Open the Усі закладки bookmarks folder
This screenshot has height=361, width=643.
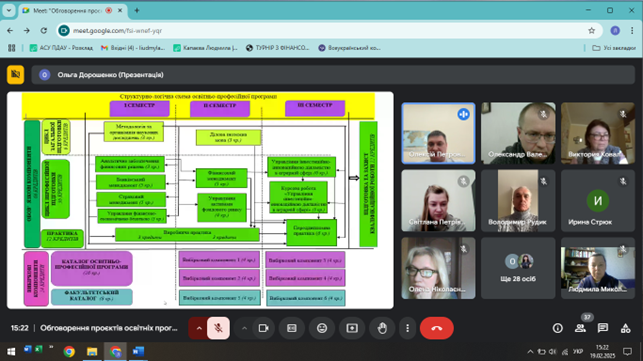614,48
